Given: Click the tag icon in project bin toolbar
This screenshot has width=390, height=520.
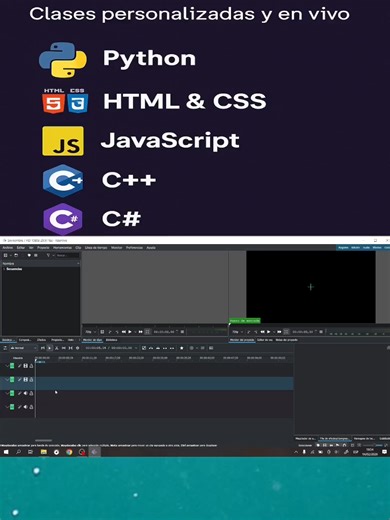Looking at the screenshot, I should coord(29,255).
